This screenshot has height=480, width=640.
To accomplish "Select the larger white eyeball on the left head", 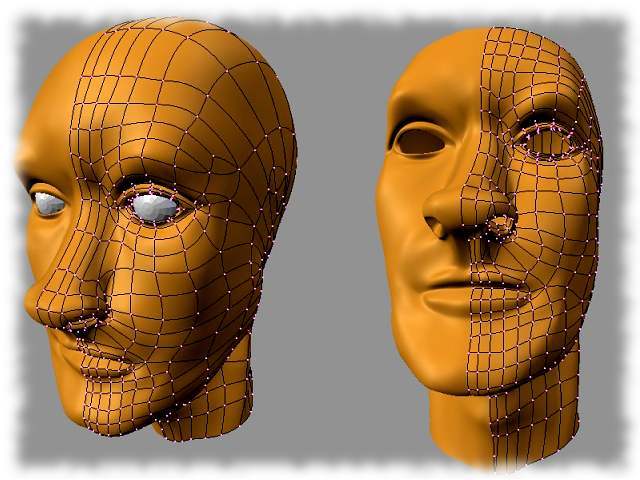I will [x=155, y=207].
